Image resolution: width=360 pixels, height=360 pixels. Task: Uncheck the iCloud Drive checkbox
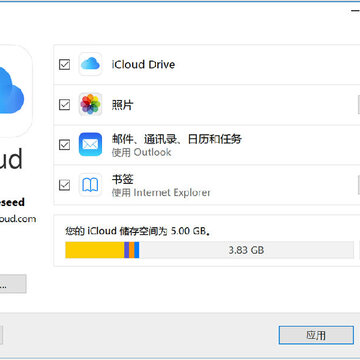(64, 64)
